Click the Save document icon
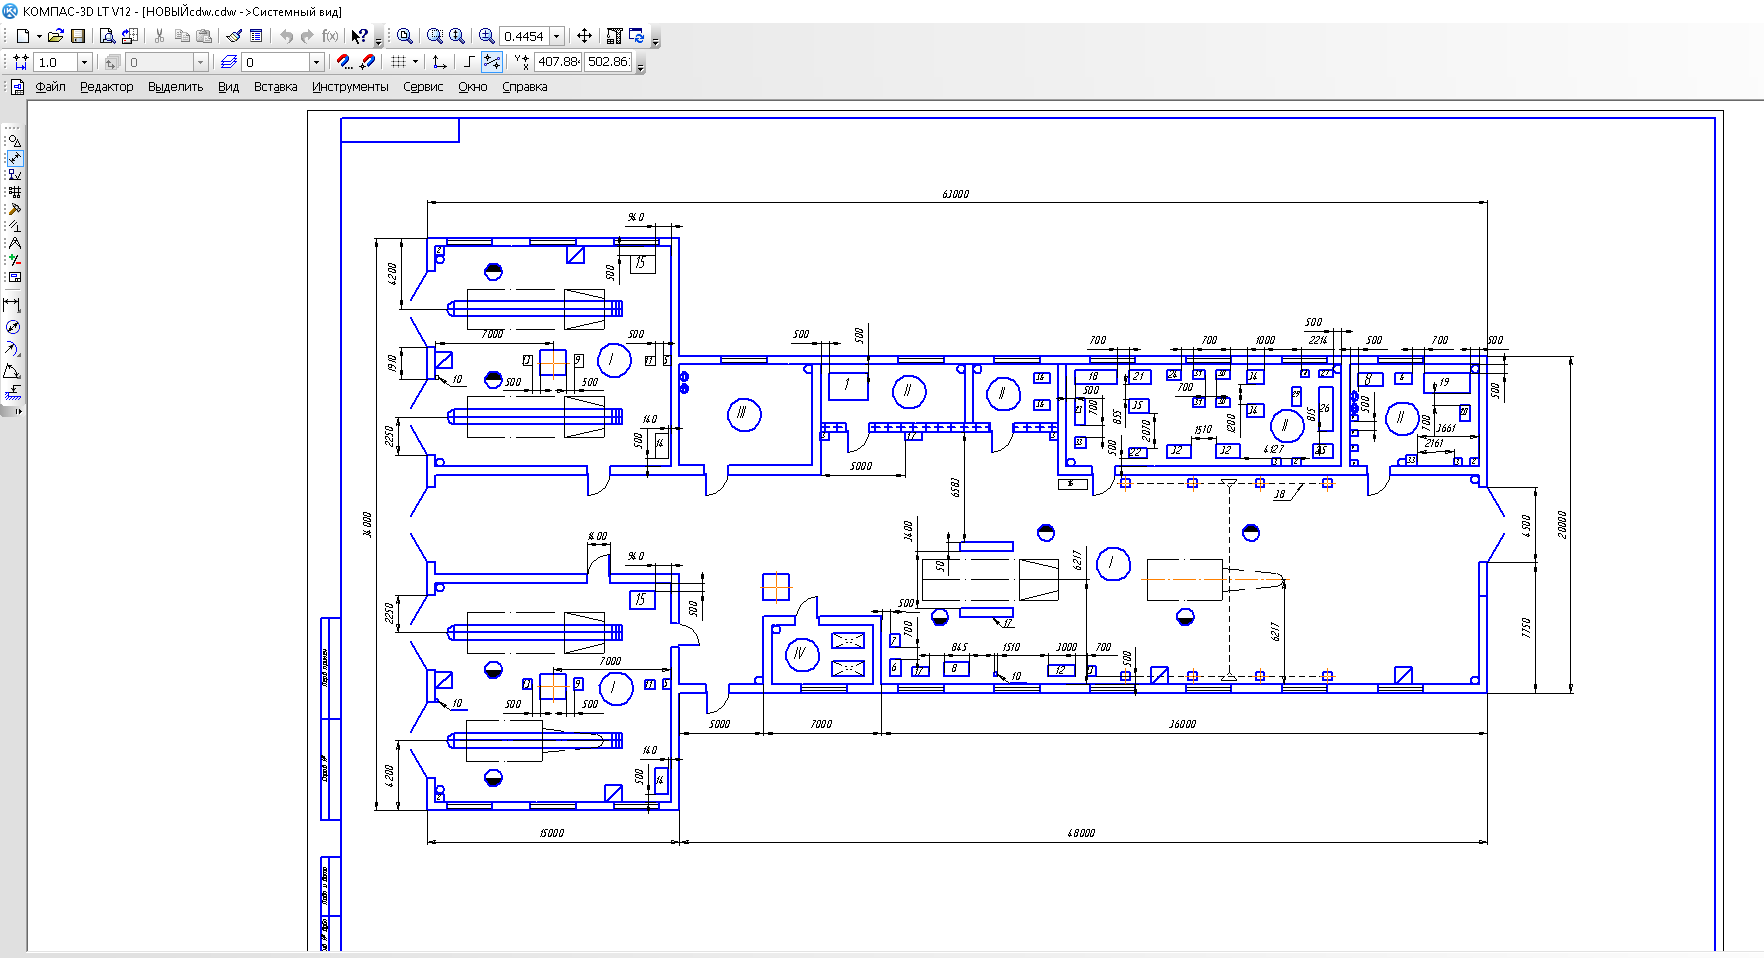The height and width of the screenshot is (958, 1764). [78, 36]
